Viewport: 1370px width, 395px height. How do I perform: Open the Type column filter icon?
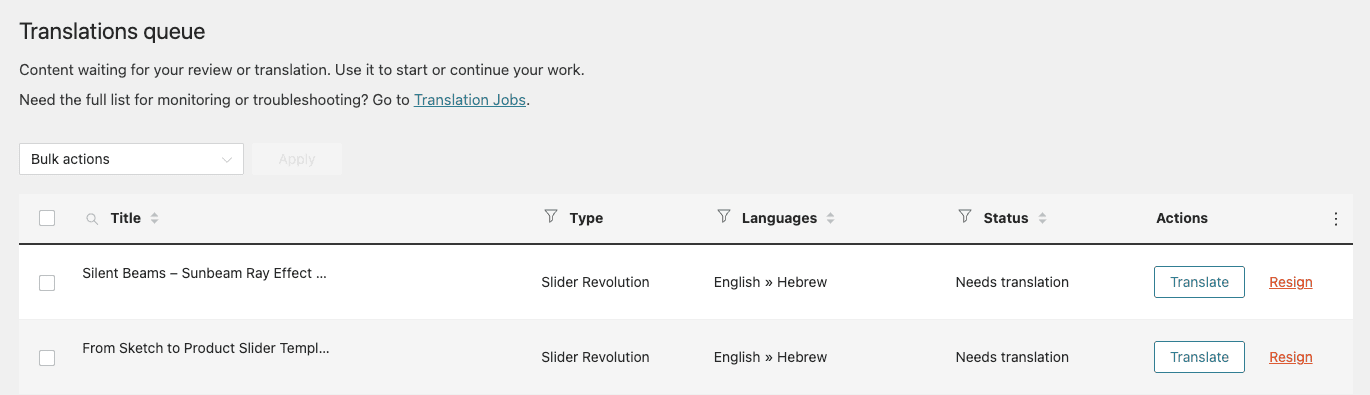tap(550, 217)
